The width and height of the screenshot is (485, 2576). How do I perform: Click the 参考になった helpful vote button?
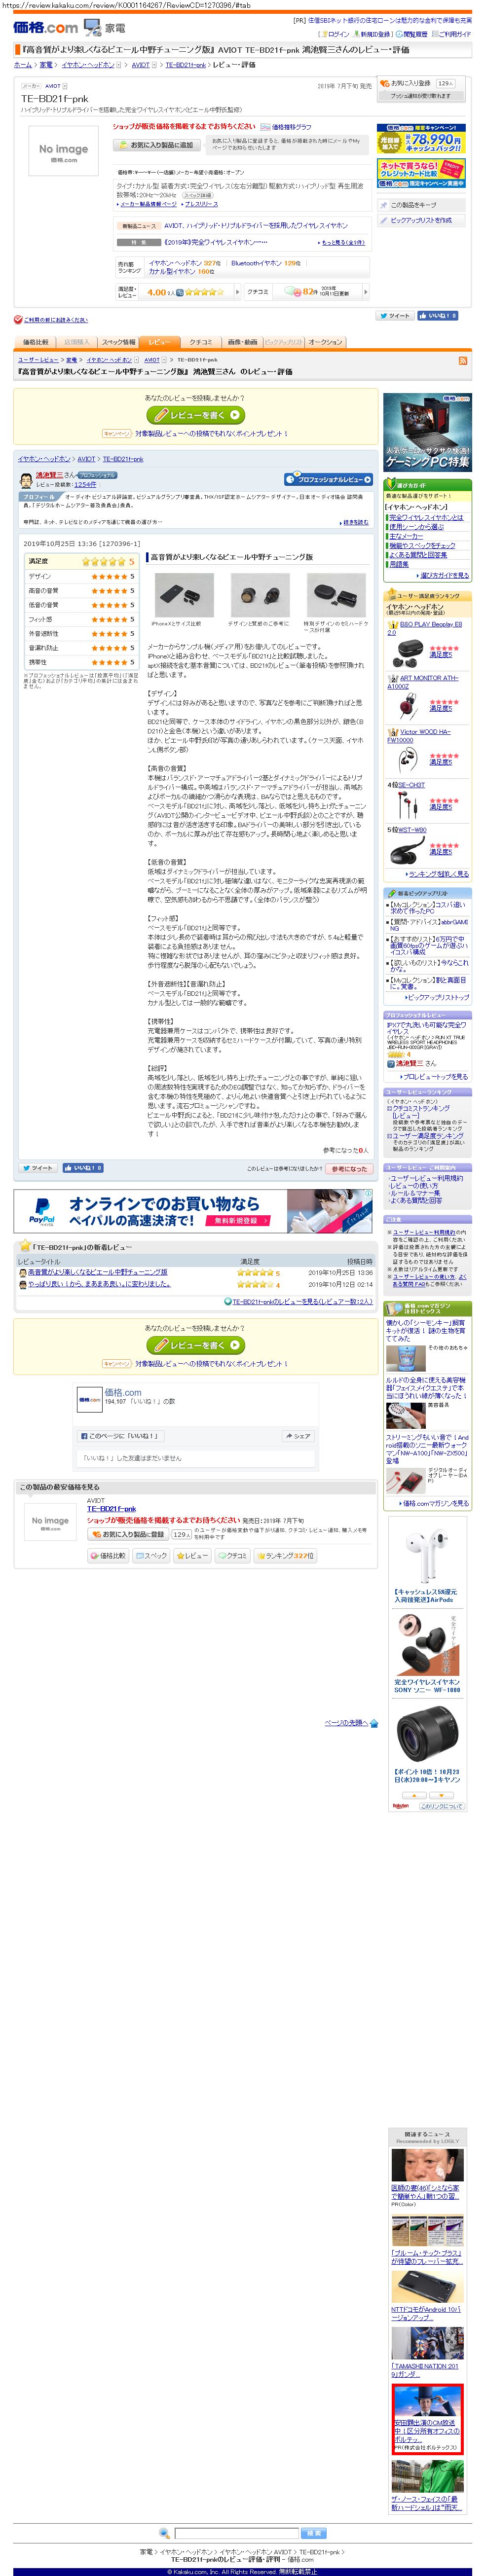coord(348,1168)
